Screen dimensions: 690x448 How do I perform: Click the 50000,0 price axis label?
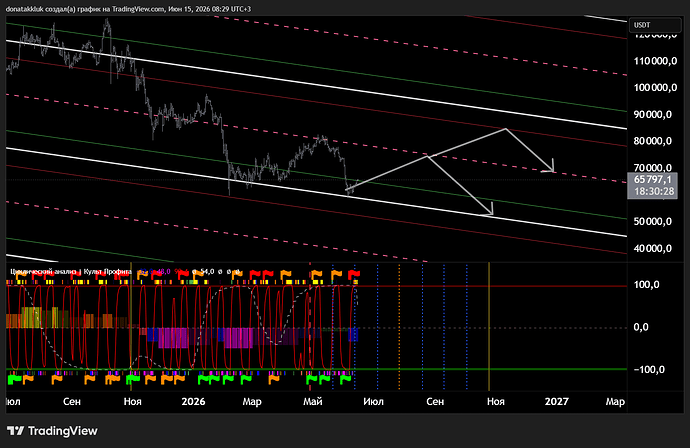653,221
